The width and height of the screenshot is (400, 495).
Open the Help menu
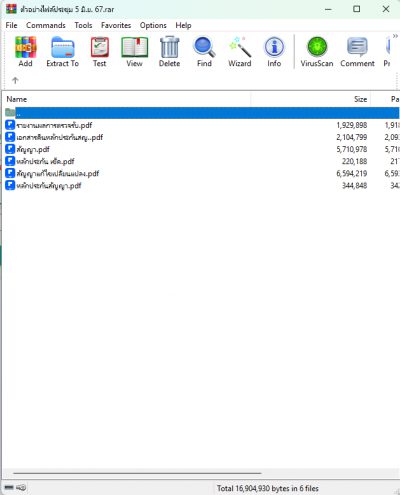(x=183, y=25)
